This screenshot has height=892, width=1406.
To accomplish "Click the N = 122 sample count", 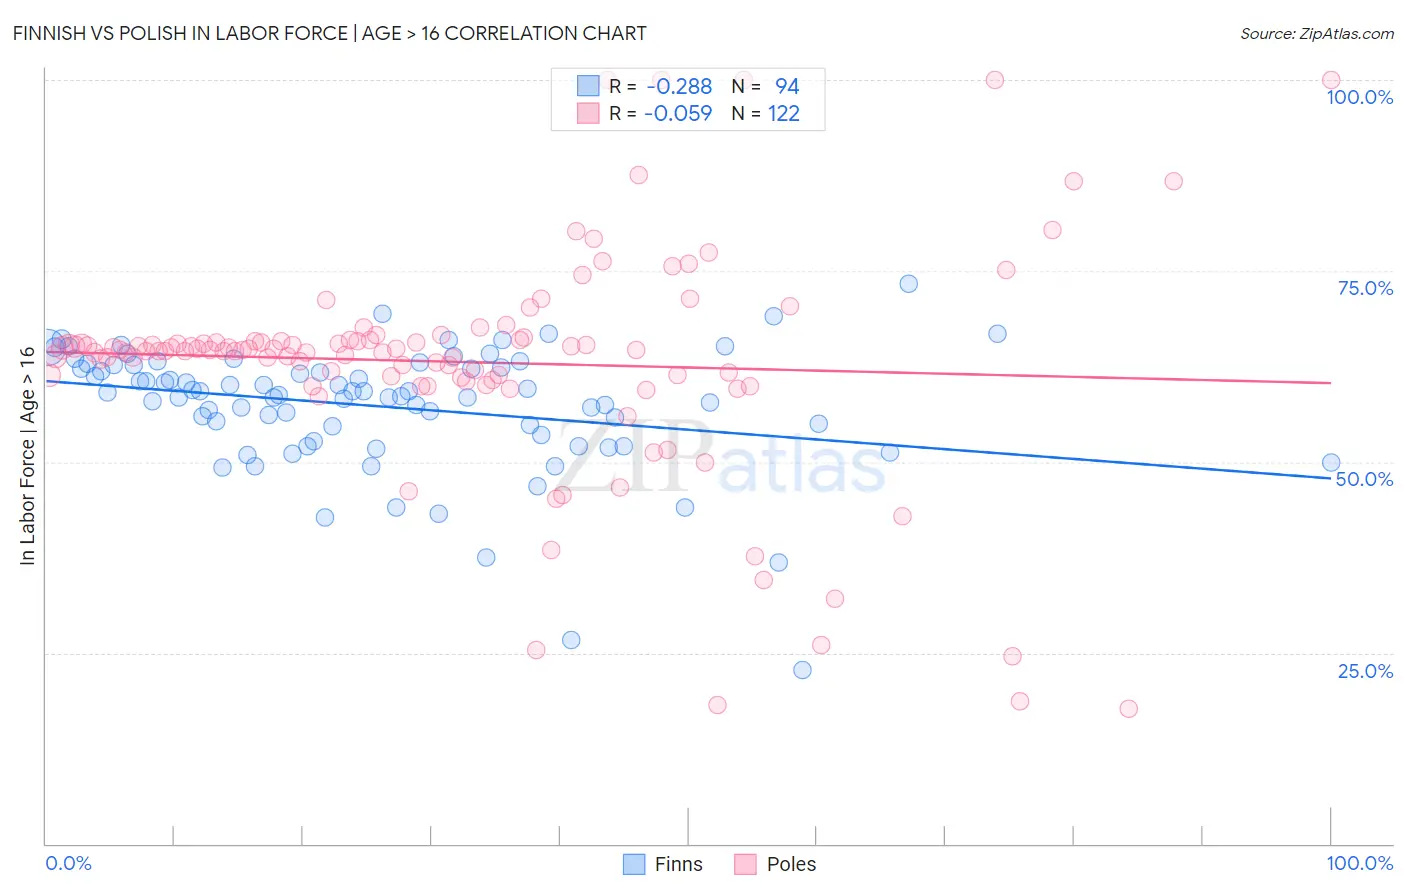I will coord(766,113).
